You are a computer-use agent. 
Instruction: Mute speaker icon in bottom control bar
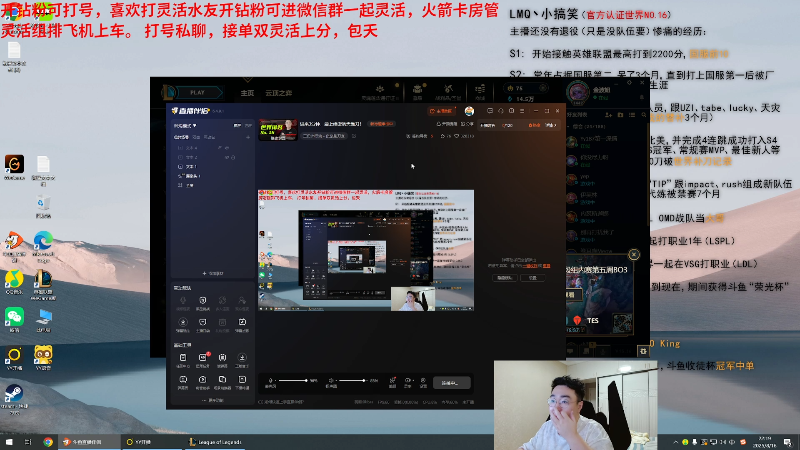[331, 381]
